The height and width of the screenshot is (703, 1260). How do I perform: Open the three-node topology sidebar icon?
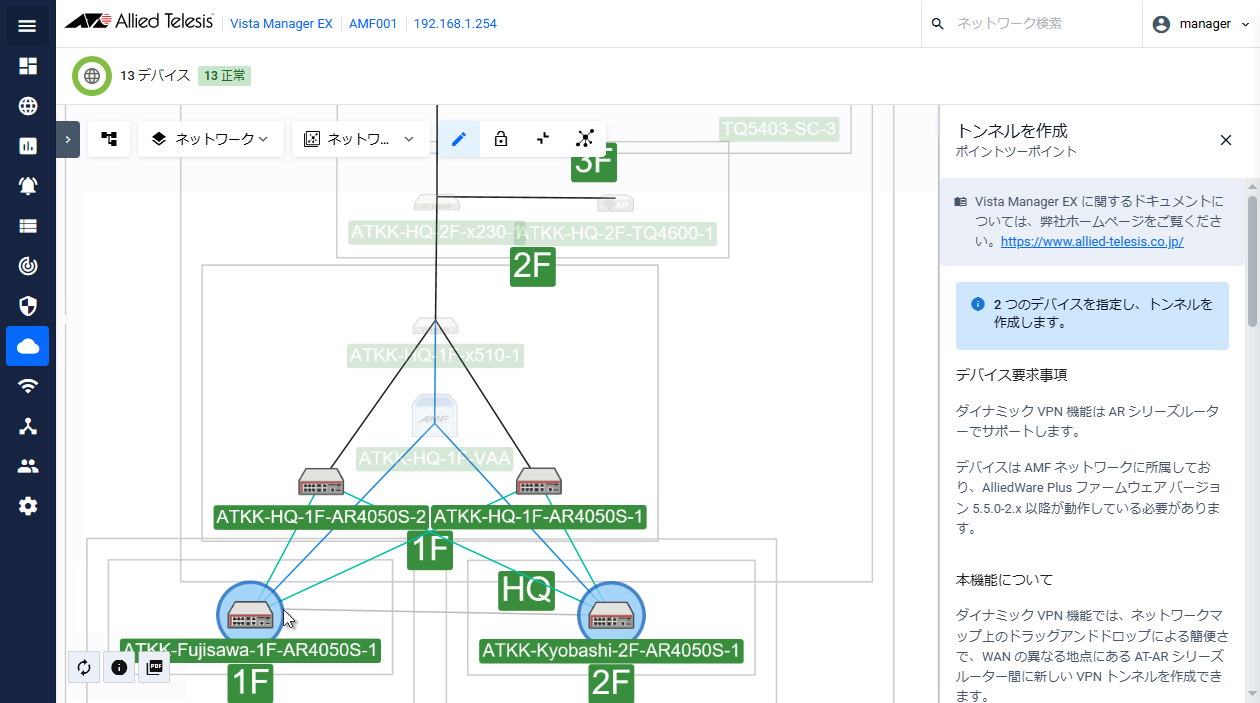tap(28, 426)
